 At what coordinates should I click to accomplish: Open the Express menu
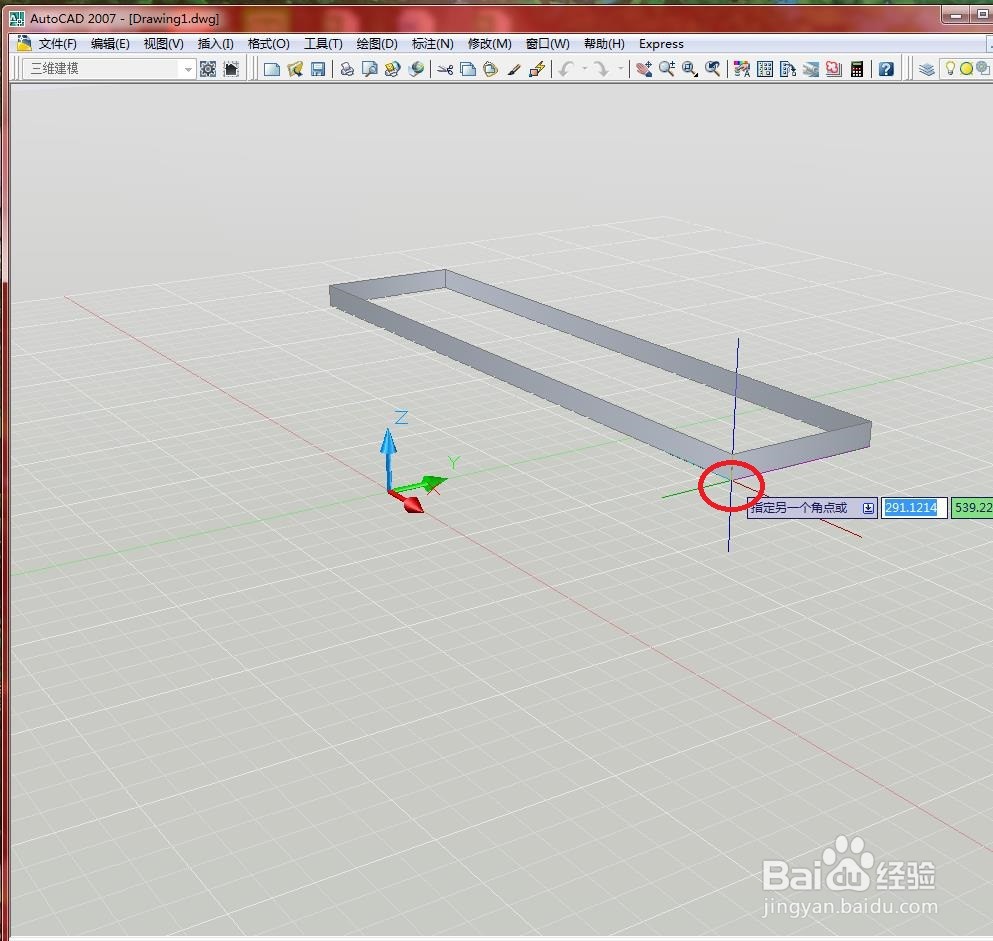tap(661, 44)
